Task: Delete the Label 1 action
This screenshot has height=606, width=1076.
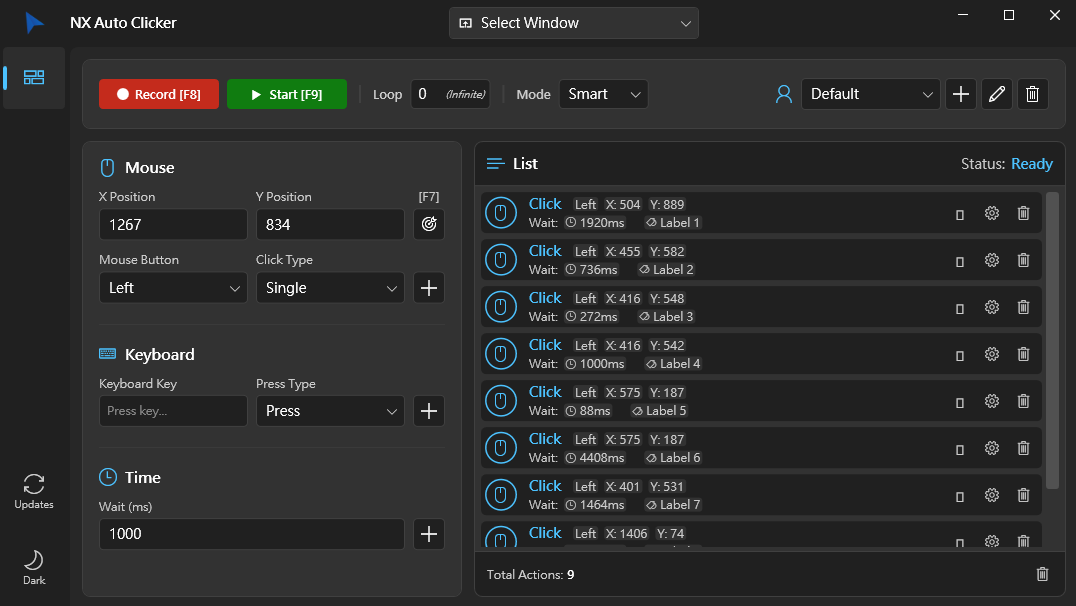Action: tap(1023, 213)
